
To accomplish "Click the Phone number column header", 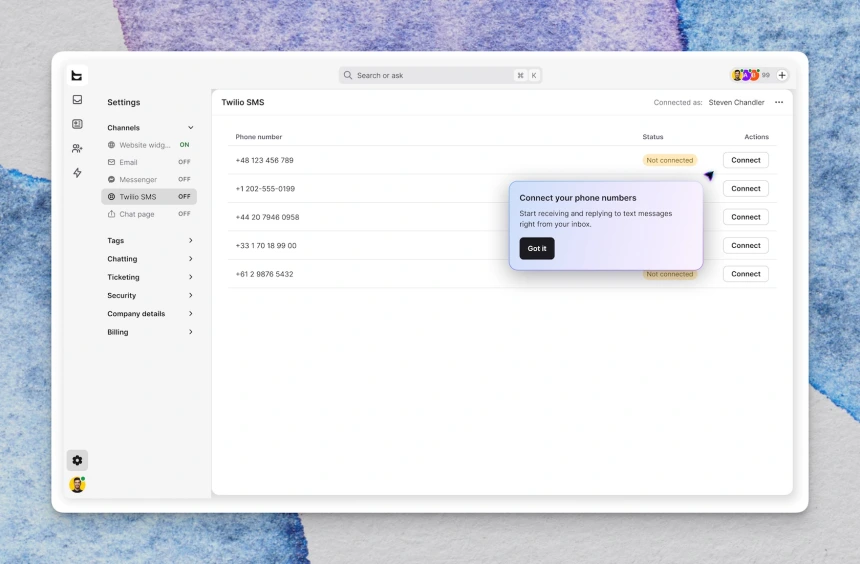I will click(259, 137).
